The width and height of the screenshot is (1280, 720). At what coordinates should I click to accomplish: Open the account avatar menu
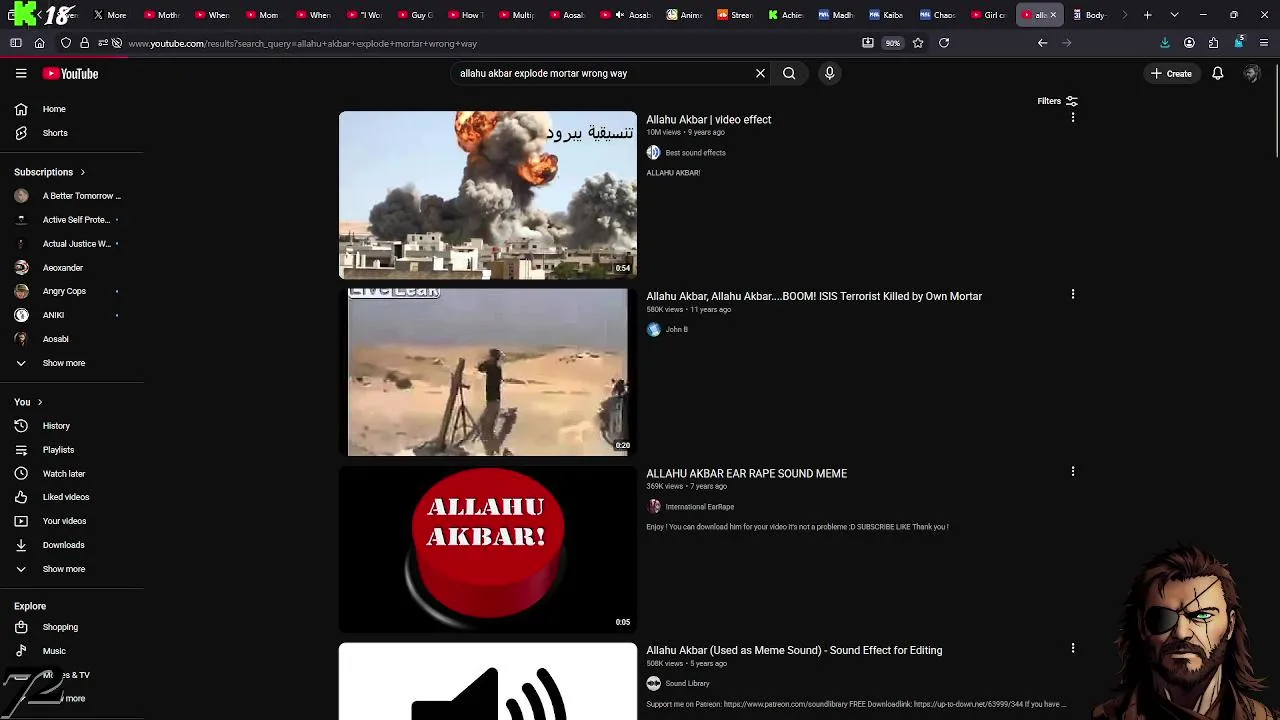(x=1251, y=74)
